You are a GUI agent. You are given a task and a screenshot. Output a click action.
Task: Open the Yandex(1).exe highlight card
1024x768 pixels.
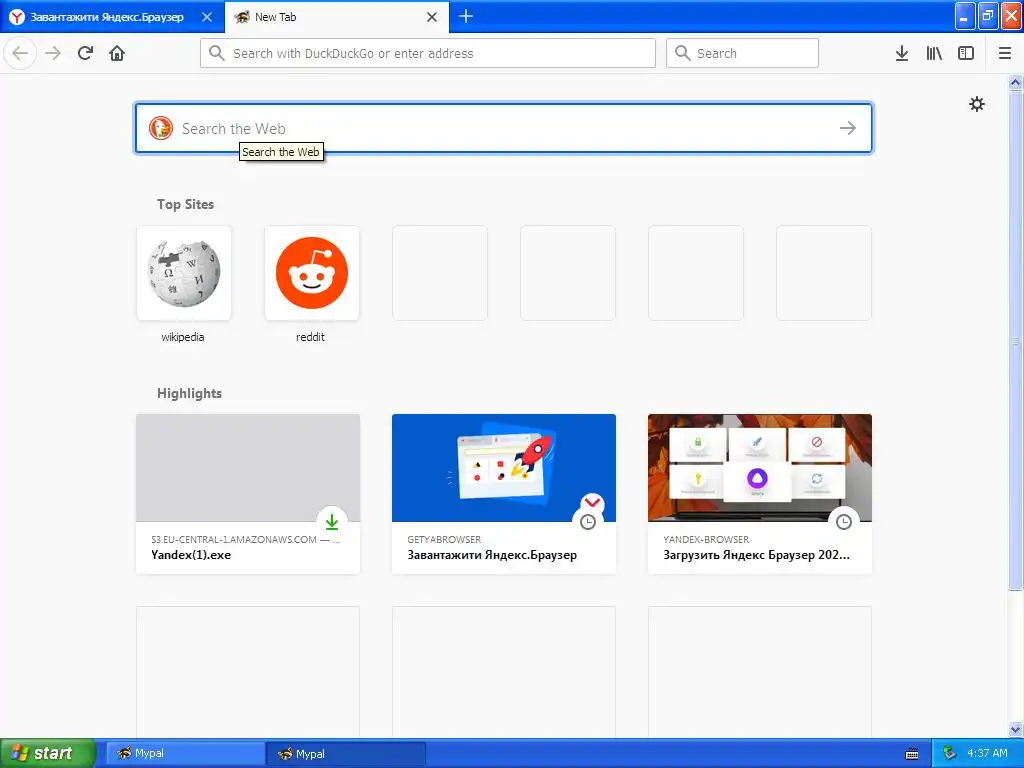tap(248, 494)
